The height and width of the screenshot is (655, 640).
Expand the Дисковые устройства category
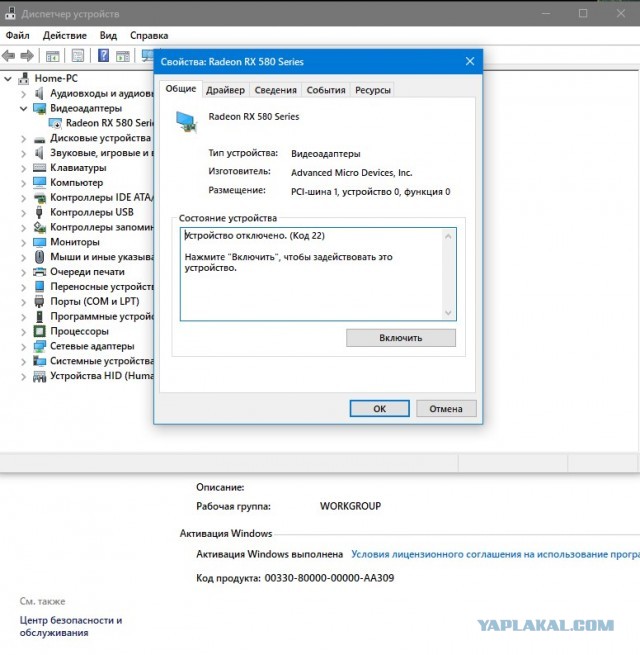(x=23, y=139)
